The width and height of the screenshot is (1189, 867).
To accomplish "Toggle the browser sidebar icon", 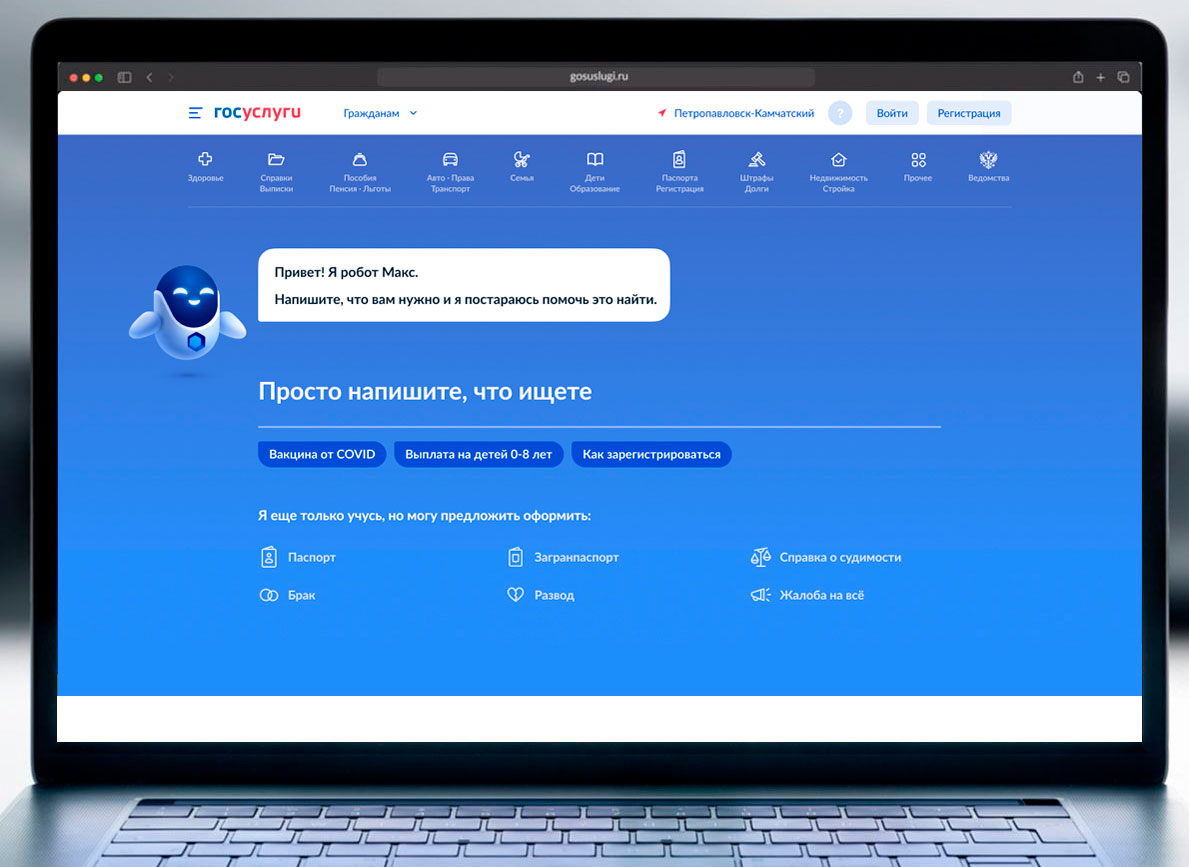I will (x=124, y=77).
